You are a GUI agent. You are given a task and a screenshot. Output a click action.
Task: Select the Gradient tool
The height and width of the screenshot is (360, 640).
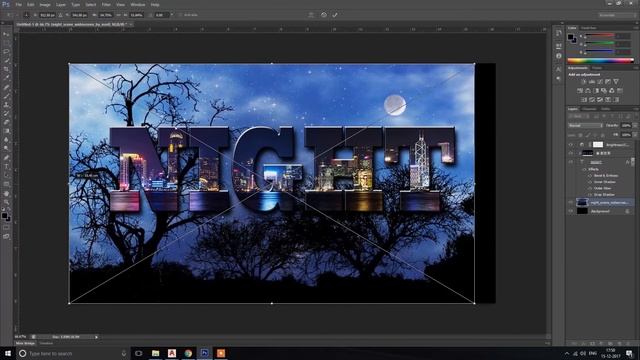tap(6, 131)
